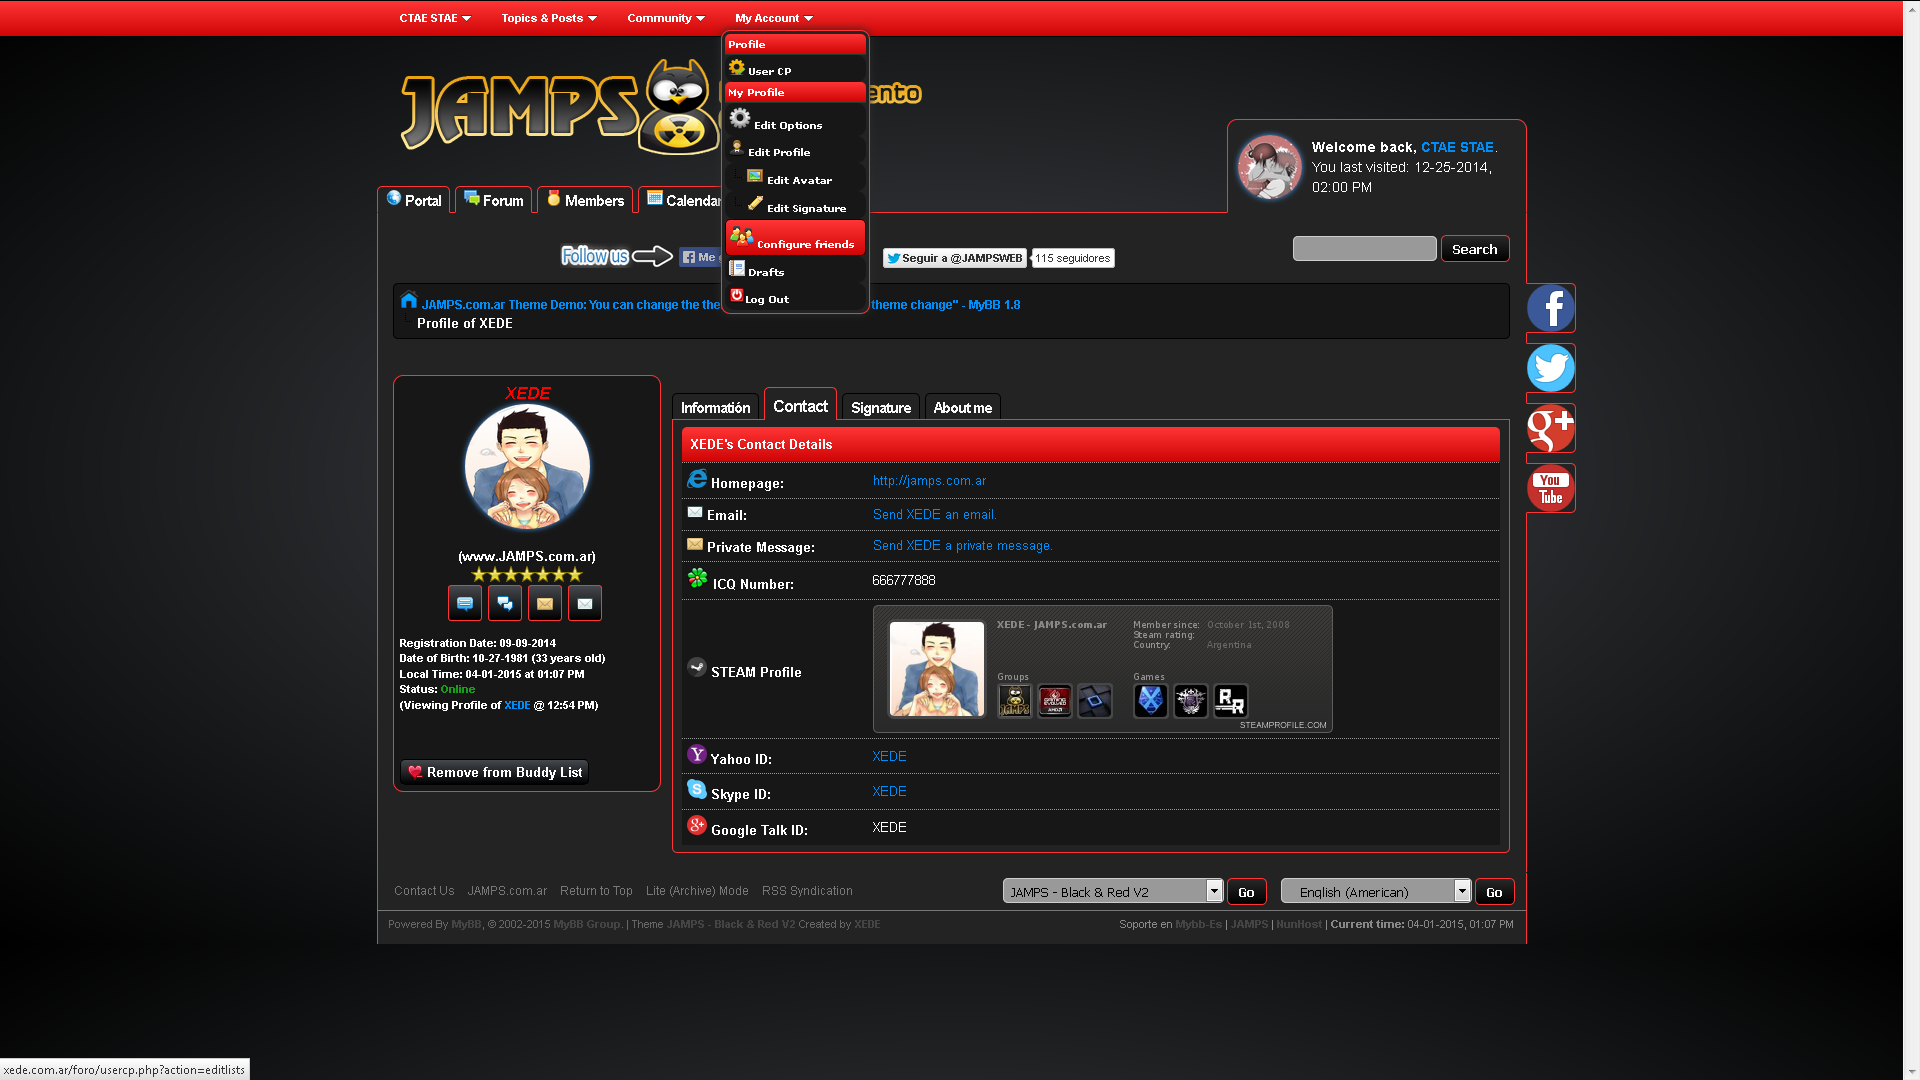Open the Twitter side icon
This screenshot has height=1080, width=1920.
click(1550, 368)
